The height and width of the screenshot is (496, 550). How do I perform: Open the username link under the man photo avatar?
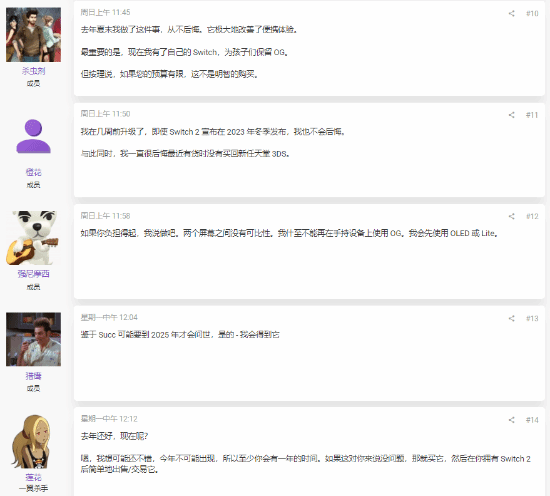click(33, 376)
